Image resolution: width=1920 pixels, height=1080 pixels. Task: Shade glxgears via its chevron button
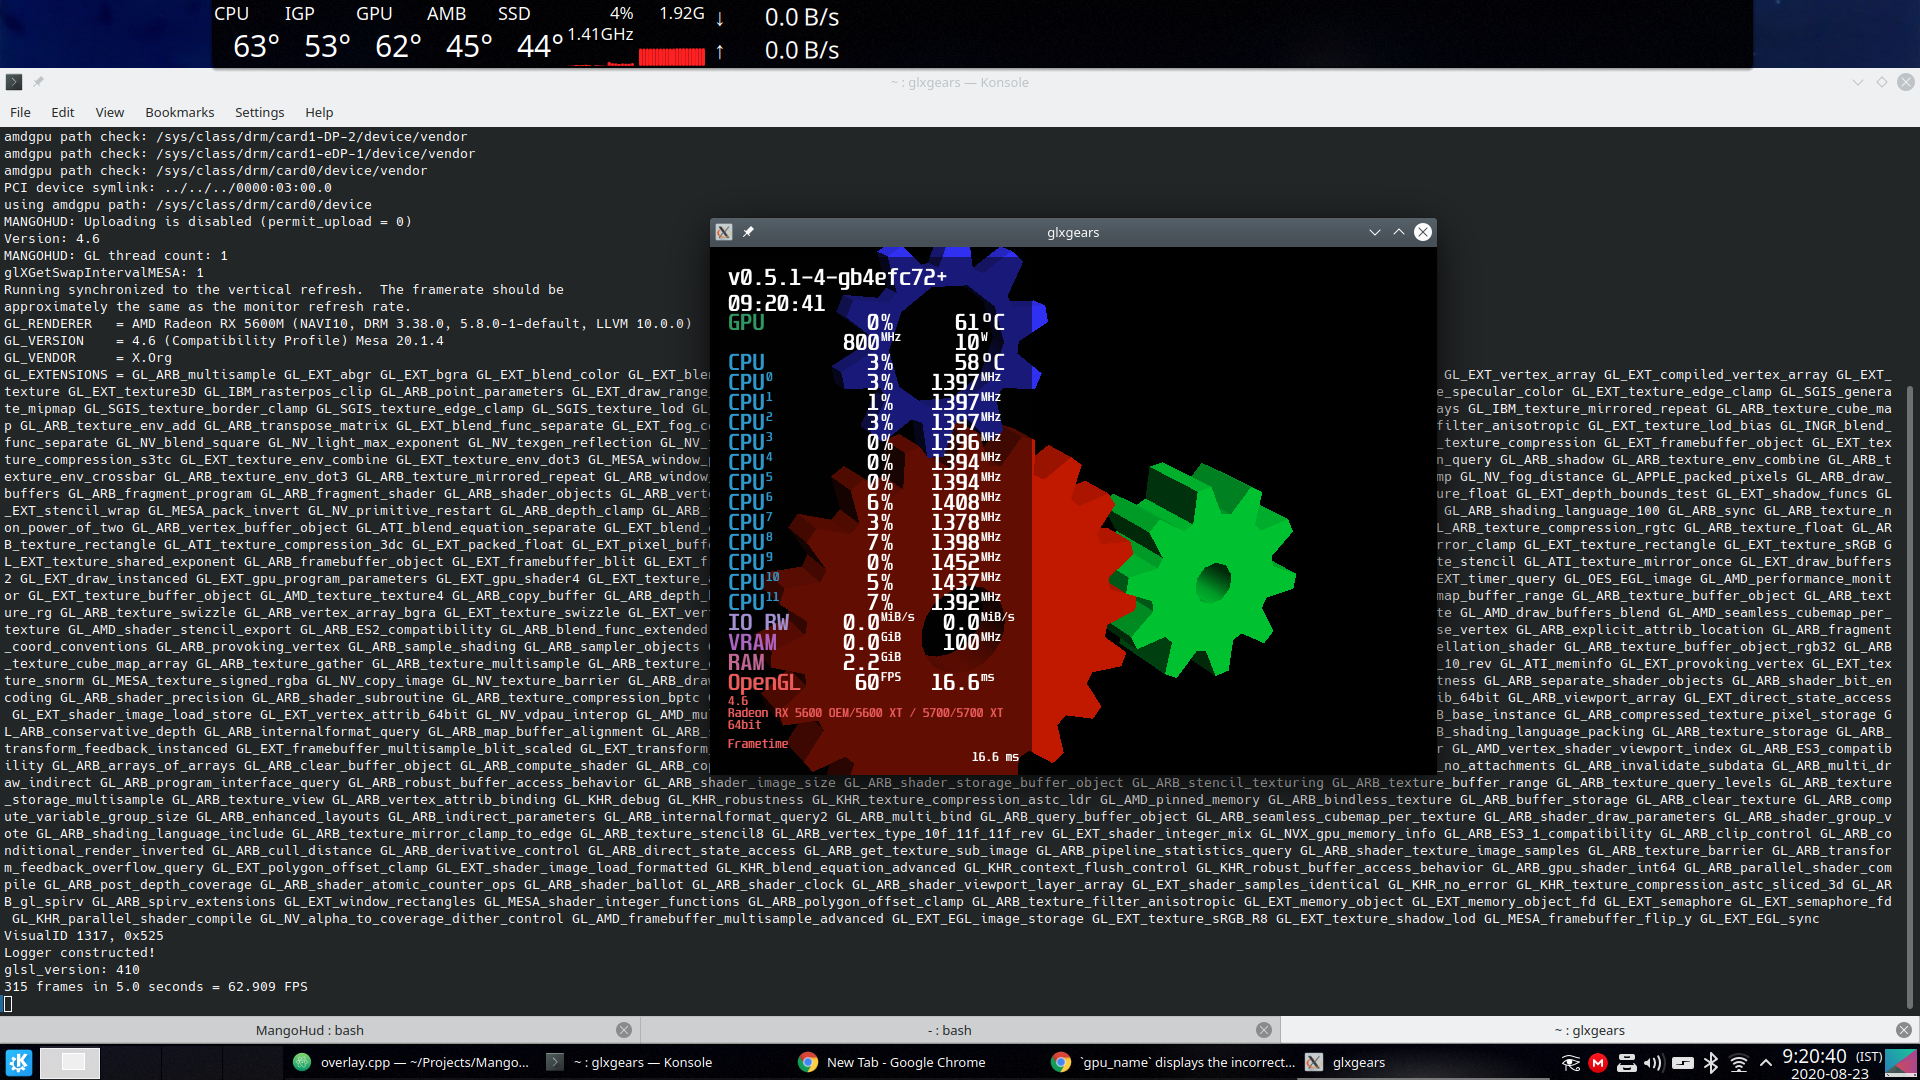tap(1375, 232)
